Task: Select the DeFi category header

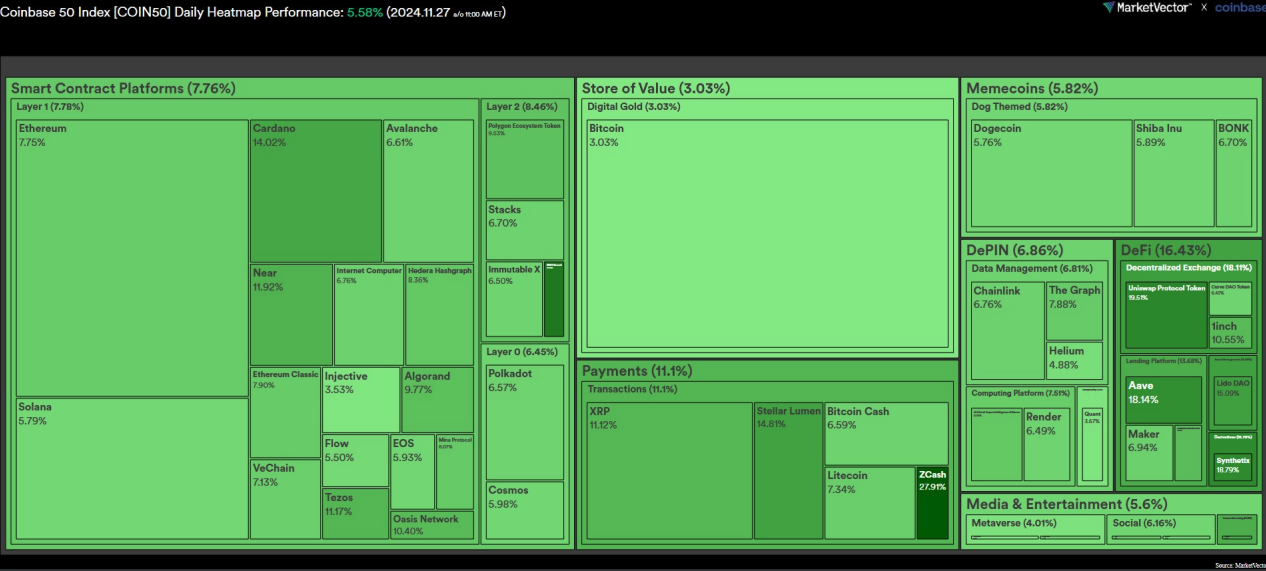Action: point(1166,250)
